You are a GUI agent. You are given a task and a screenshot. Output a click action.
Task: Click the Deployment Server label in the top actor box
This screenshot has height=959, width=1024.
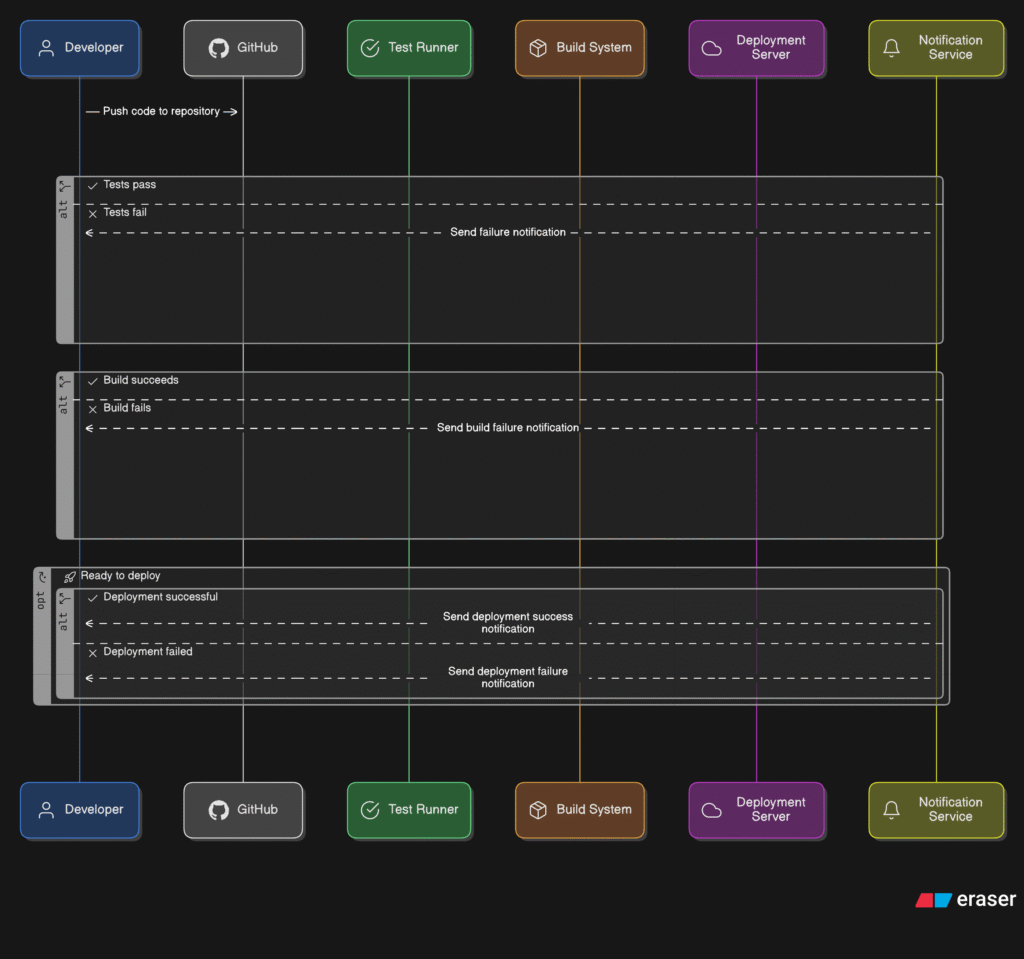[771, 48]
